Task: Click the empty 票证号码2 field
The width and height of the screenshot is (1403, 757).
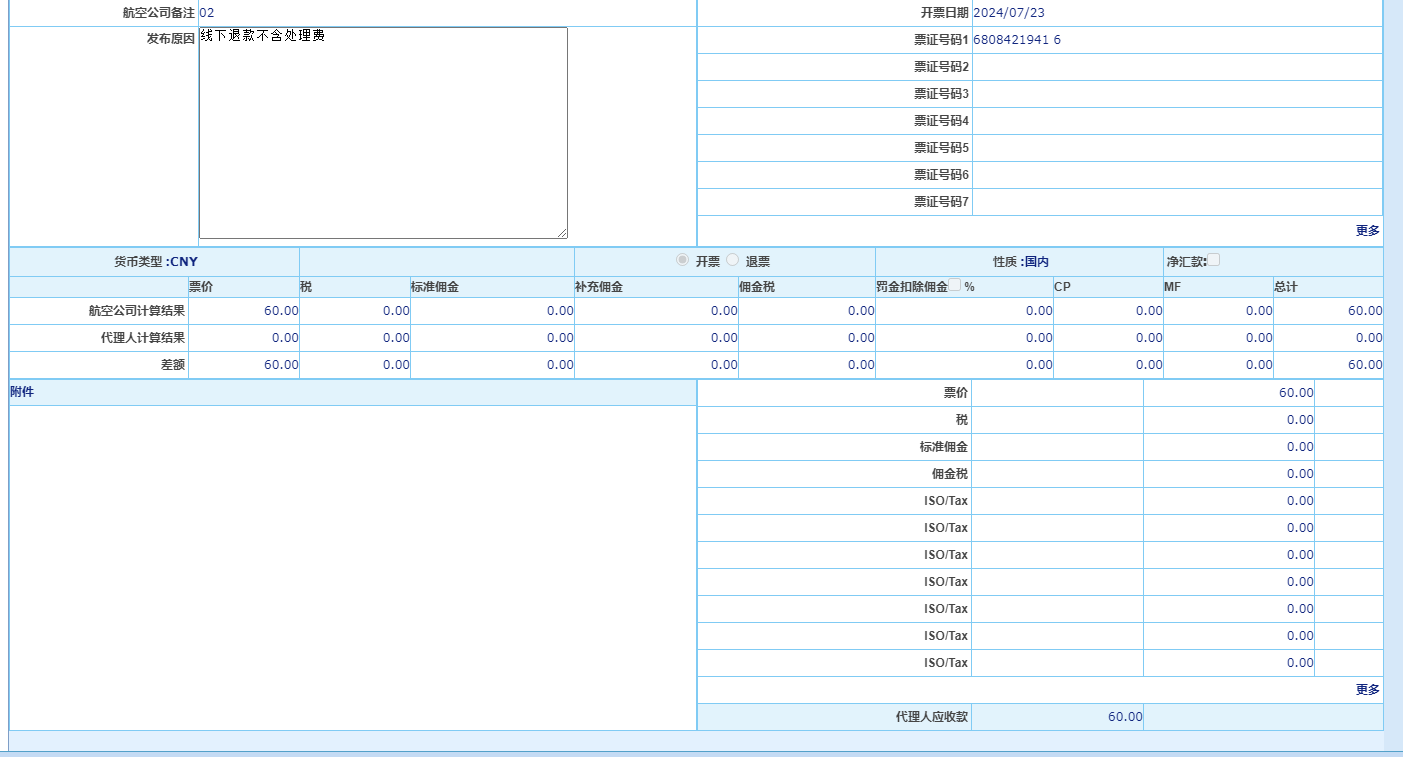Action: pyautogui.click(x=1176, y=67)
